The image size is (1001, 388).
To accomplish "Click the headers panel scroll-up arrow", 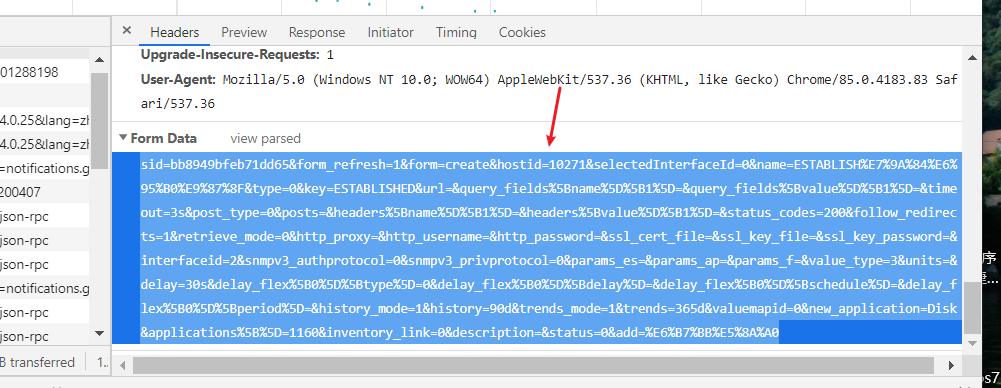I will [972, 58].
